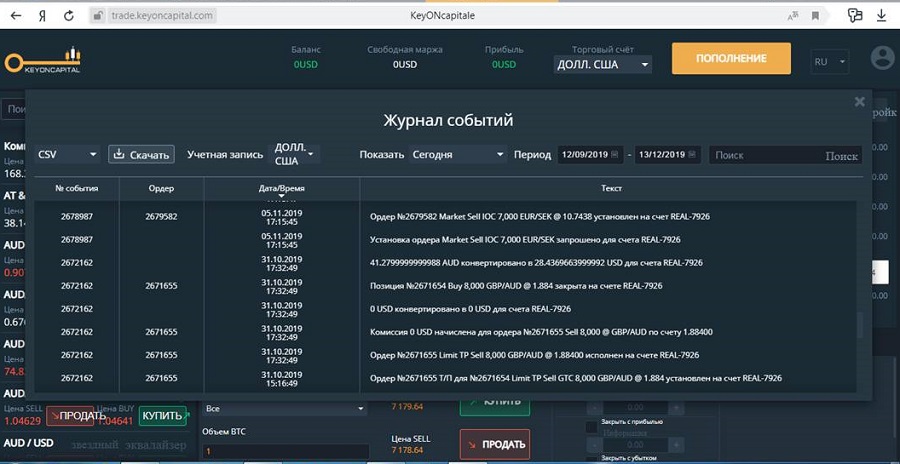Screen dimensions: 900x464
Task: Click the Позиция №2671654 Buy закрыта row
Action: coord(445,285)
